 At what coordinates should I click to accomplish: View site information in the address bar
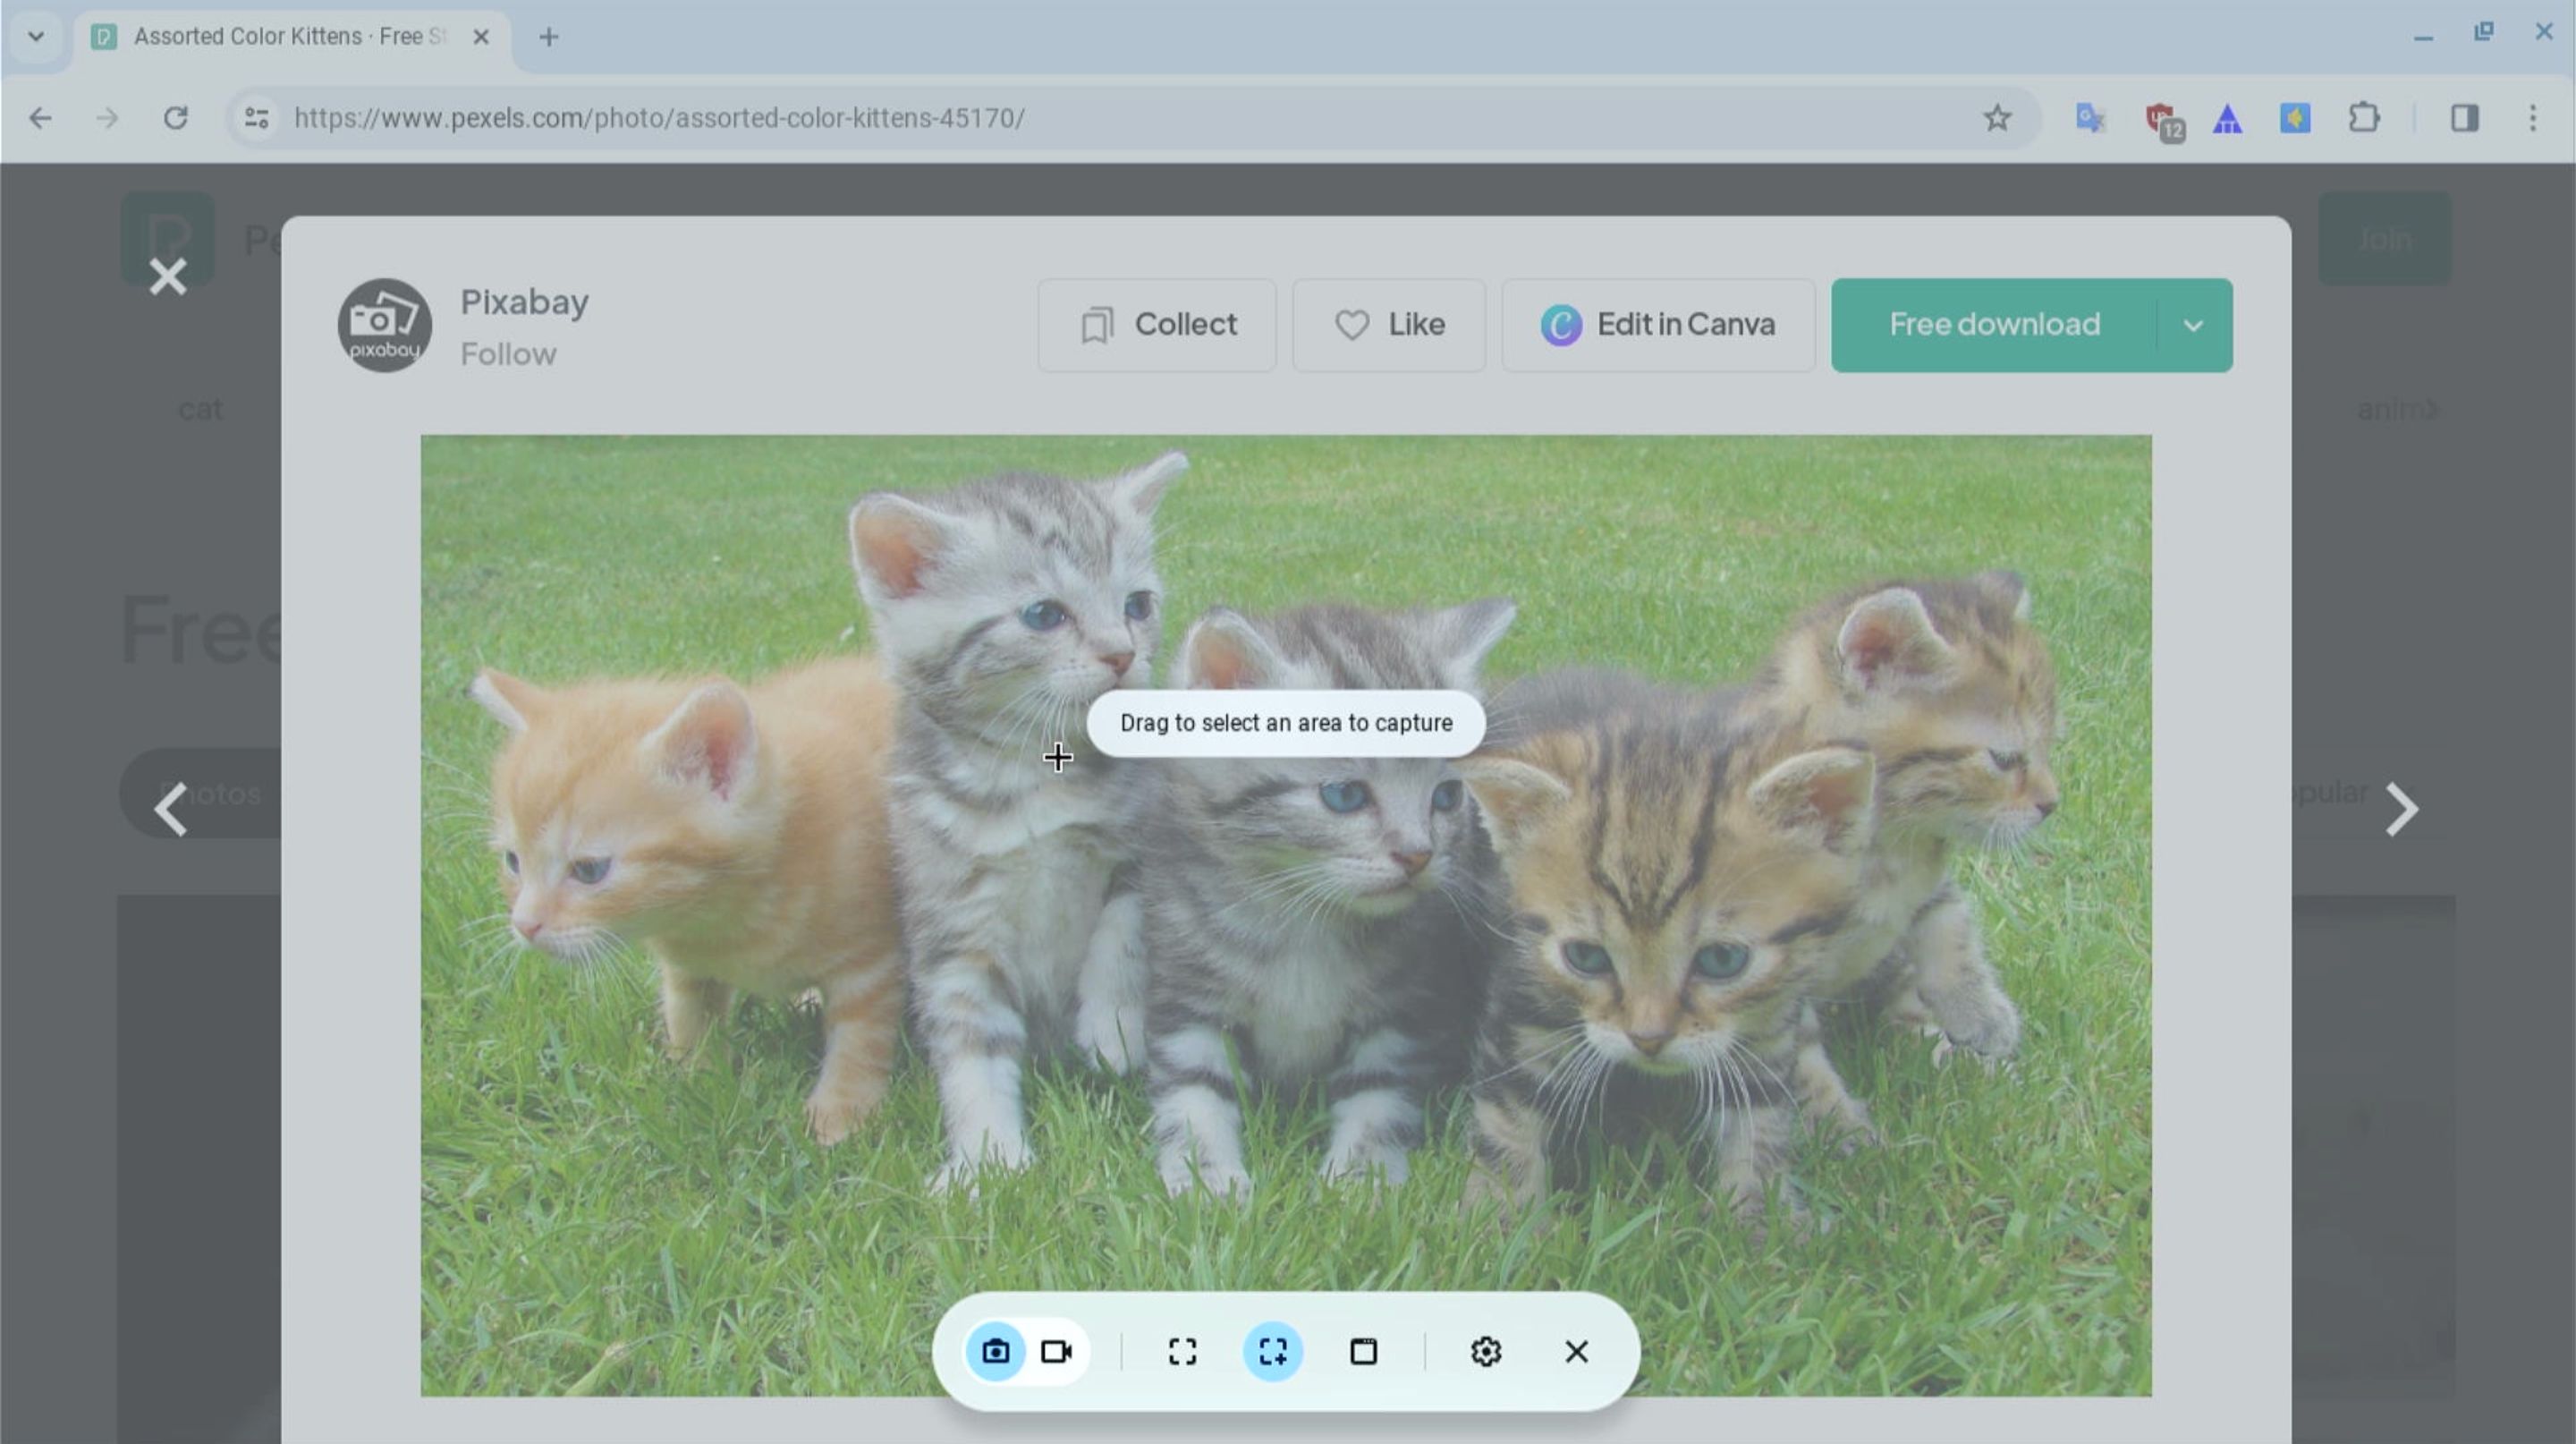pyautogui.click(x=255, y=118)
